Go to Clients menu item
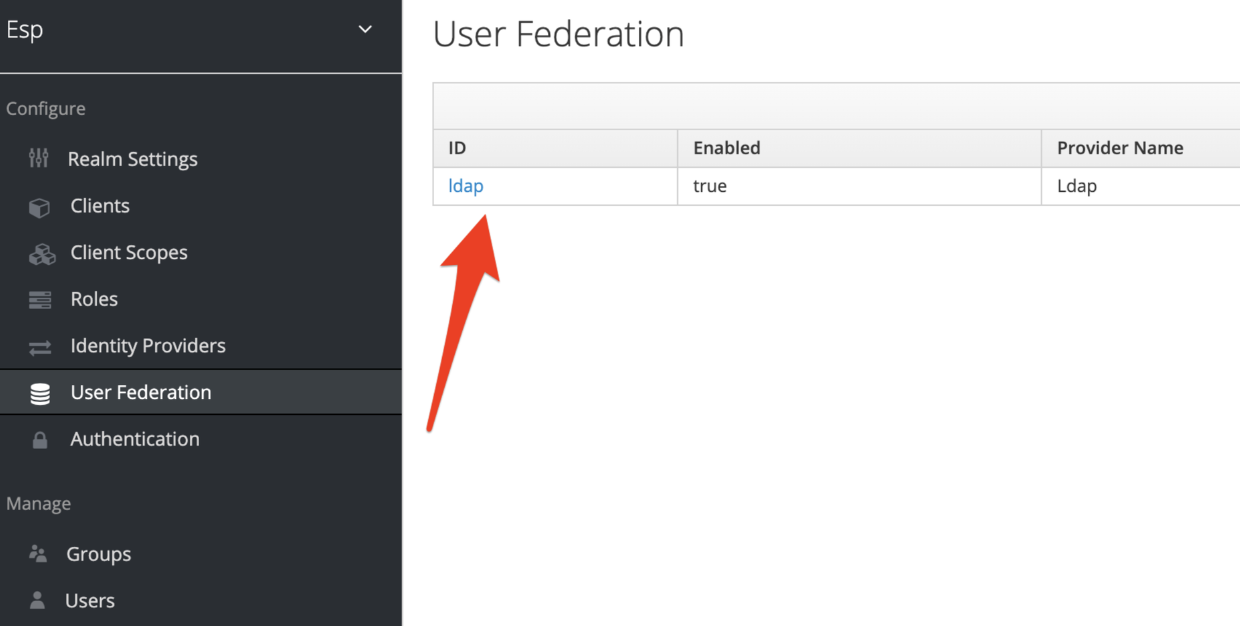This screenshot has width=1240, height=626. tap(100, 206)
